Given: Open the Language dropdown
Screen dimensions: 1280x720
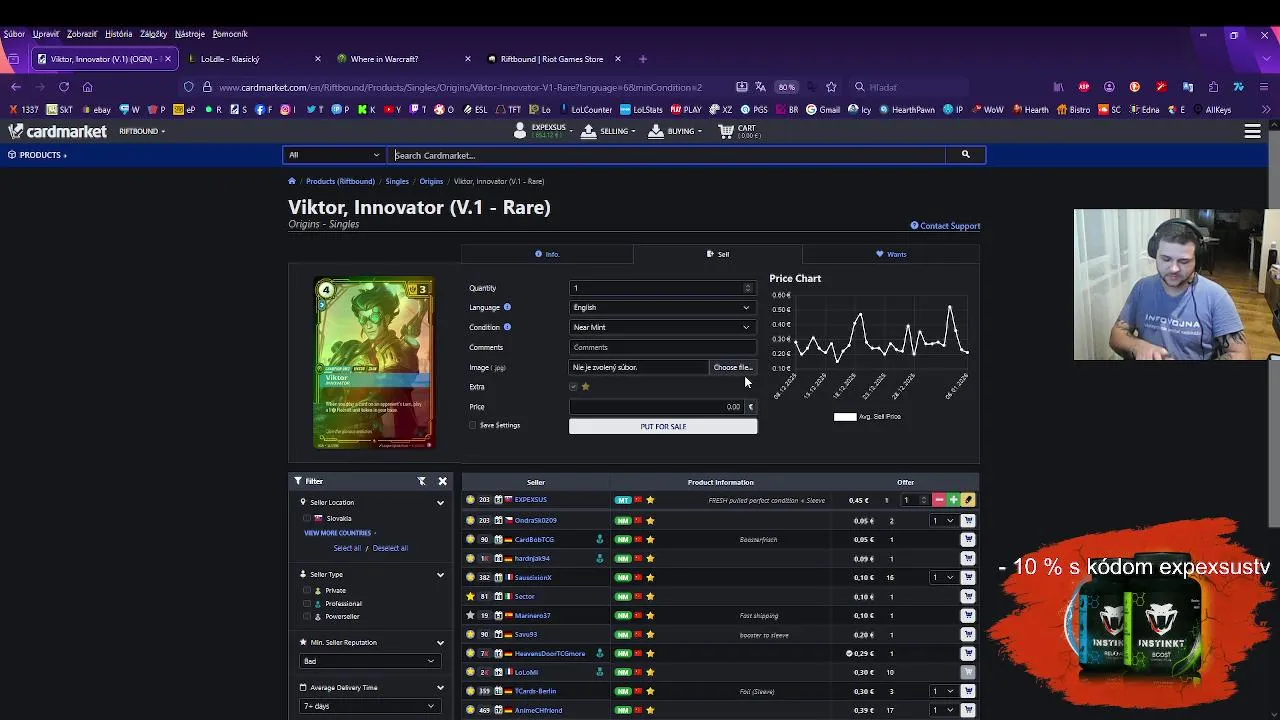Looking at the screenshot, I should [662, 307].
